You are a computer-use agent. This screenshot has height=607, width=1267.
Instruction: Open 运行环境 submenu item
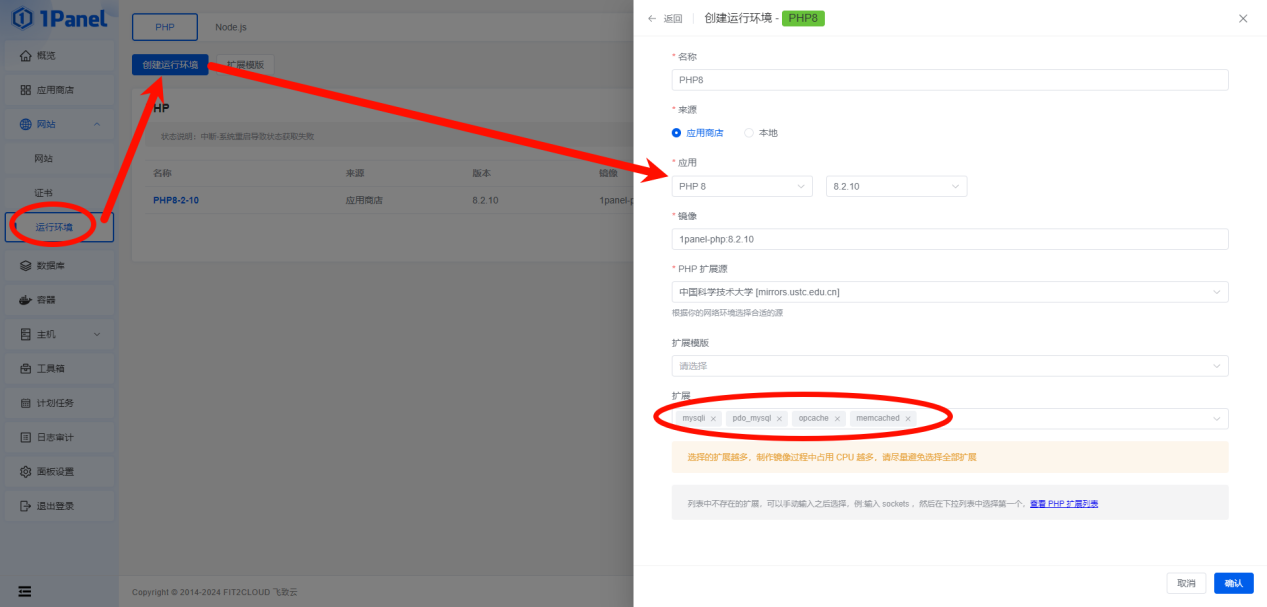[x=59, y=227]
